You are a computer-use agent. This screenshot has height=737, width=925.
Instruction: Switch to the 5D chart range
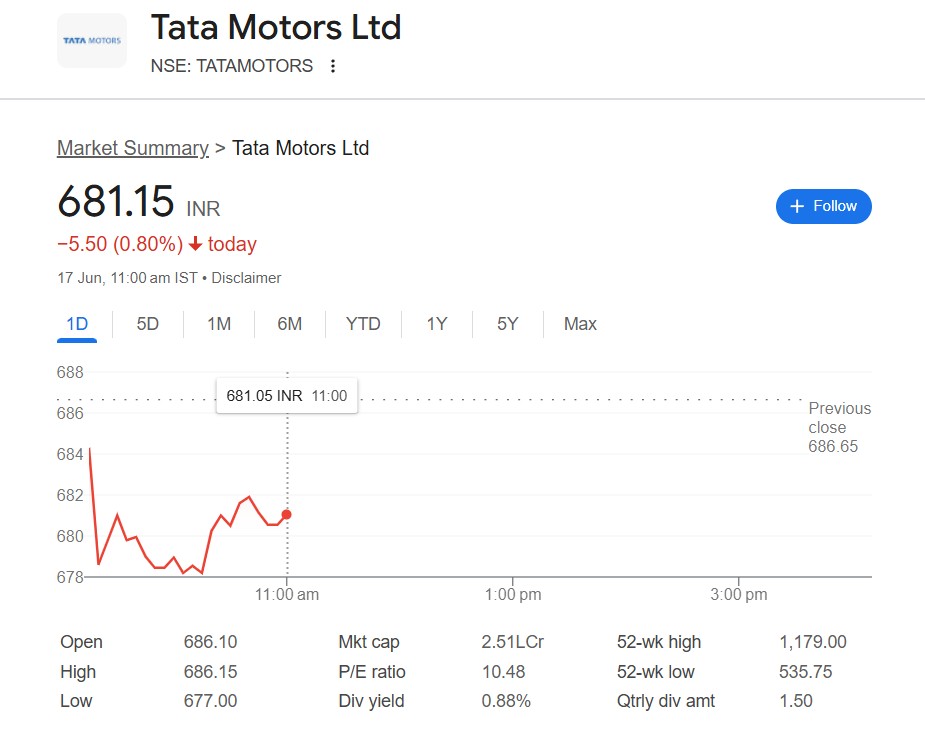(x=147, y=324)
